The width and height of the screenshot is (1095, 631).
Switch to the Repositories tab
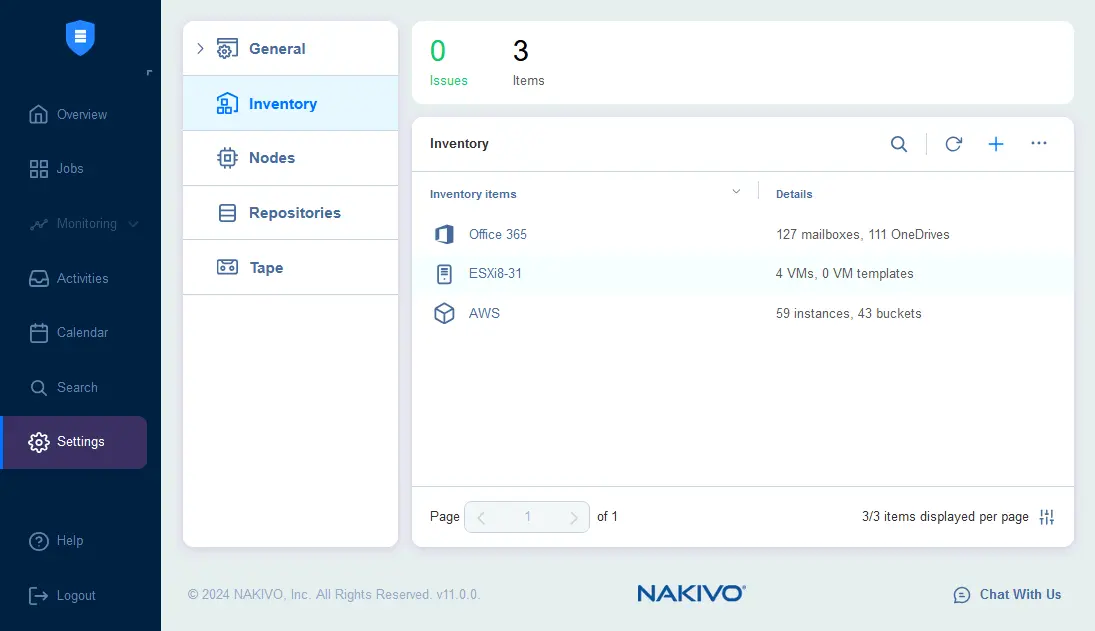point(291,213)
